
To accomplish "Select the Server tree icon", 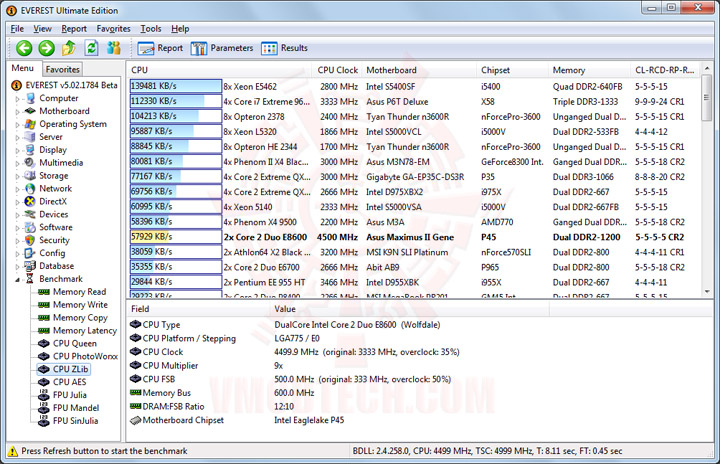I will coord(30,137).
